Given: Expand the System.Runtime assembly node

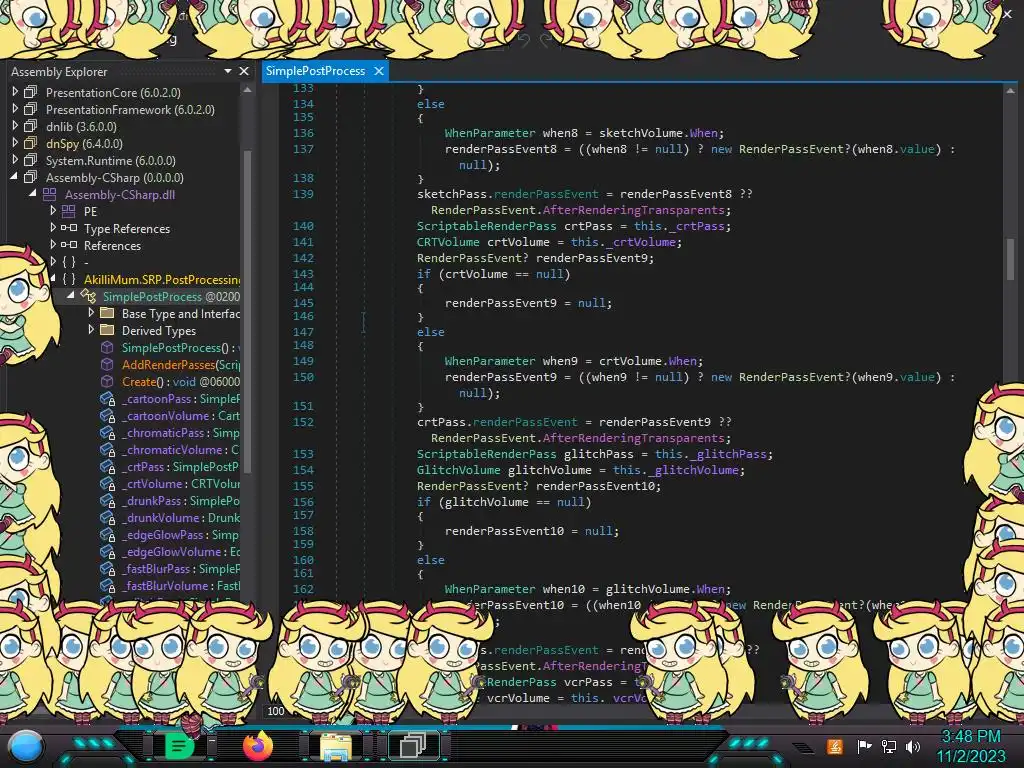Looking at the screenshot, I should [x=15, y=159].
